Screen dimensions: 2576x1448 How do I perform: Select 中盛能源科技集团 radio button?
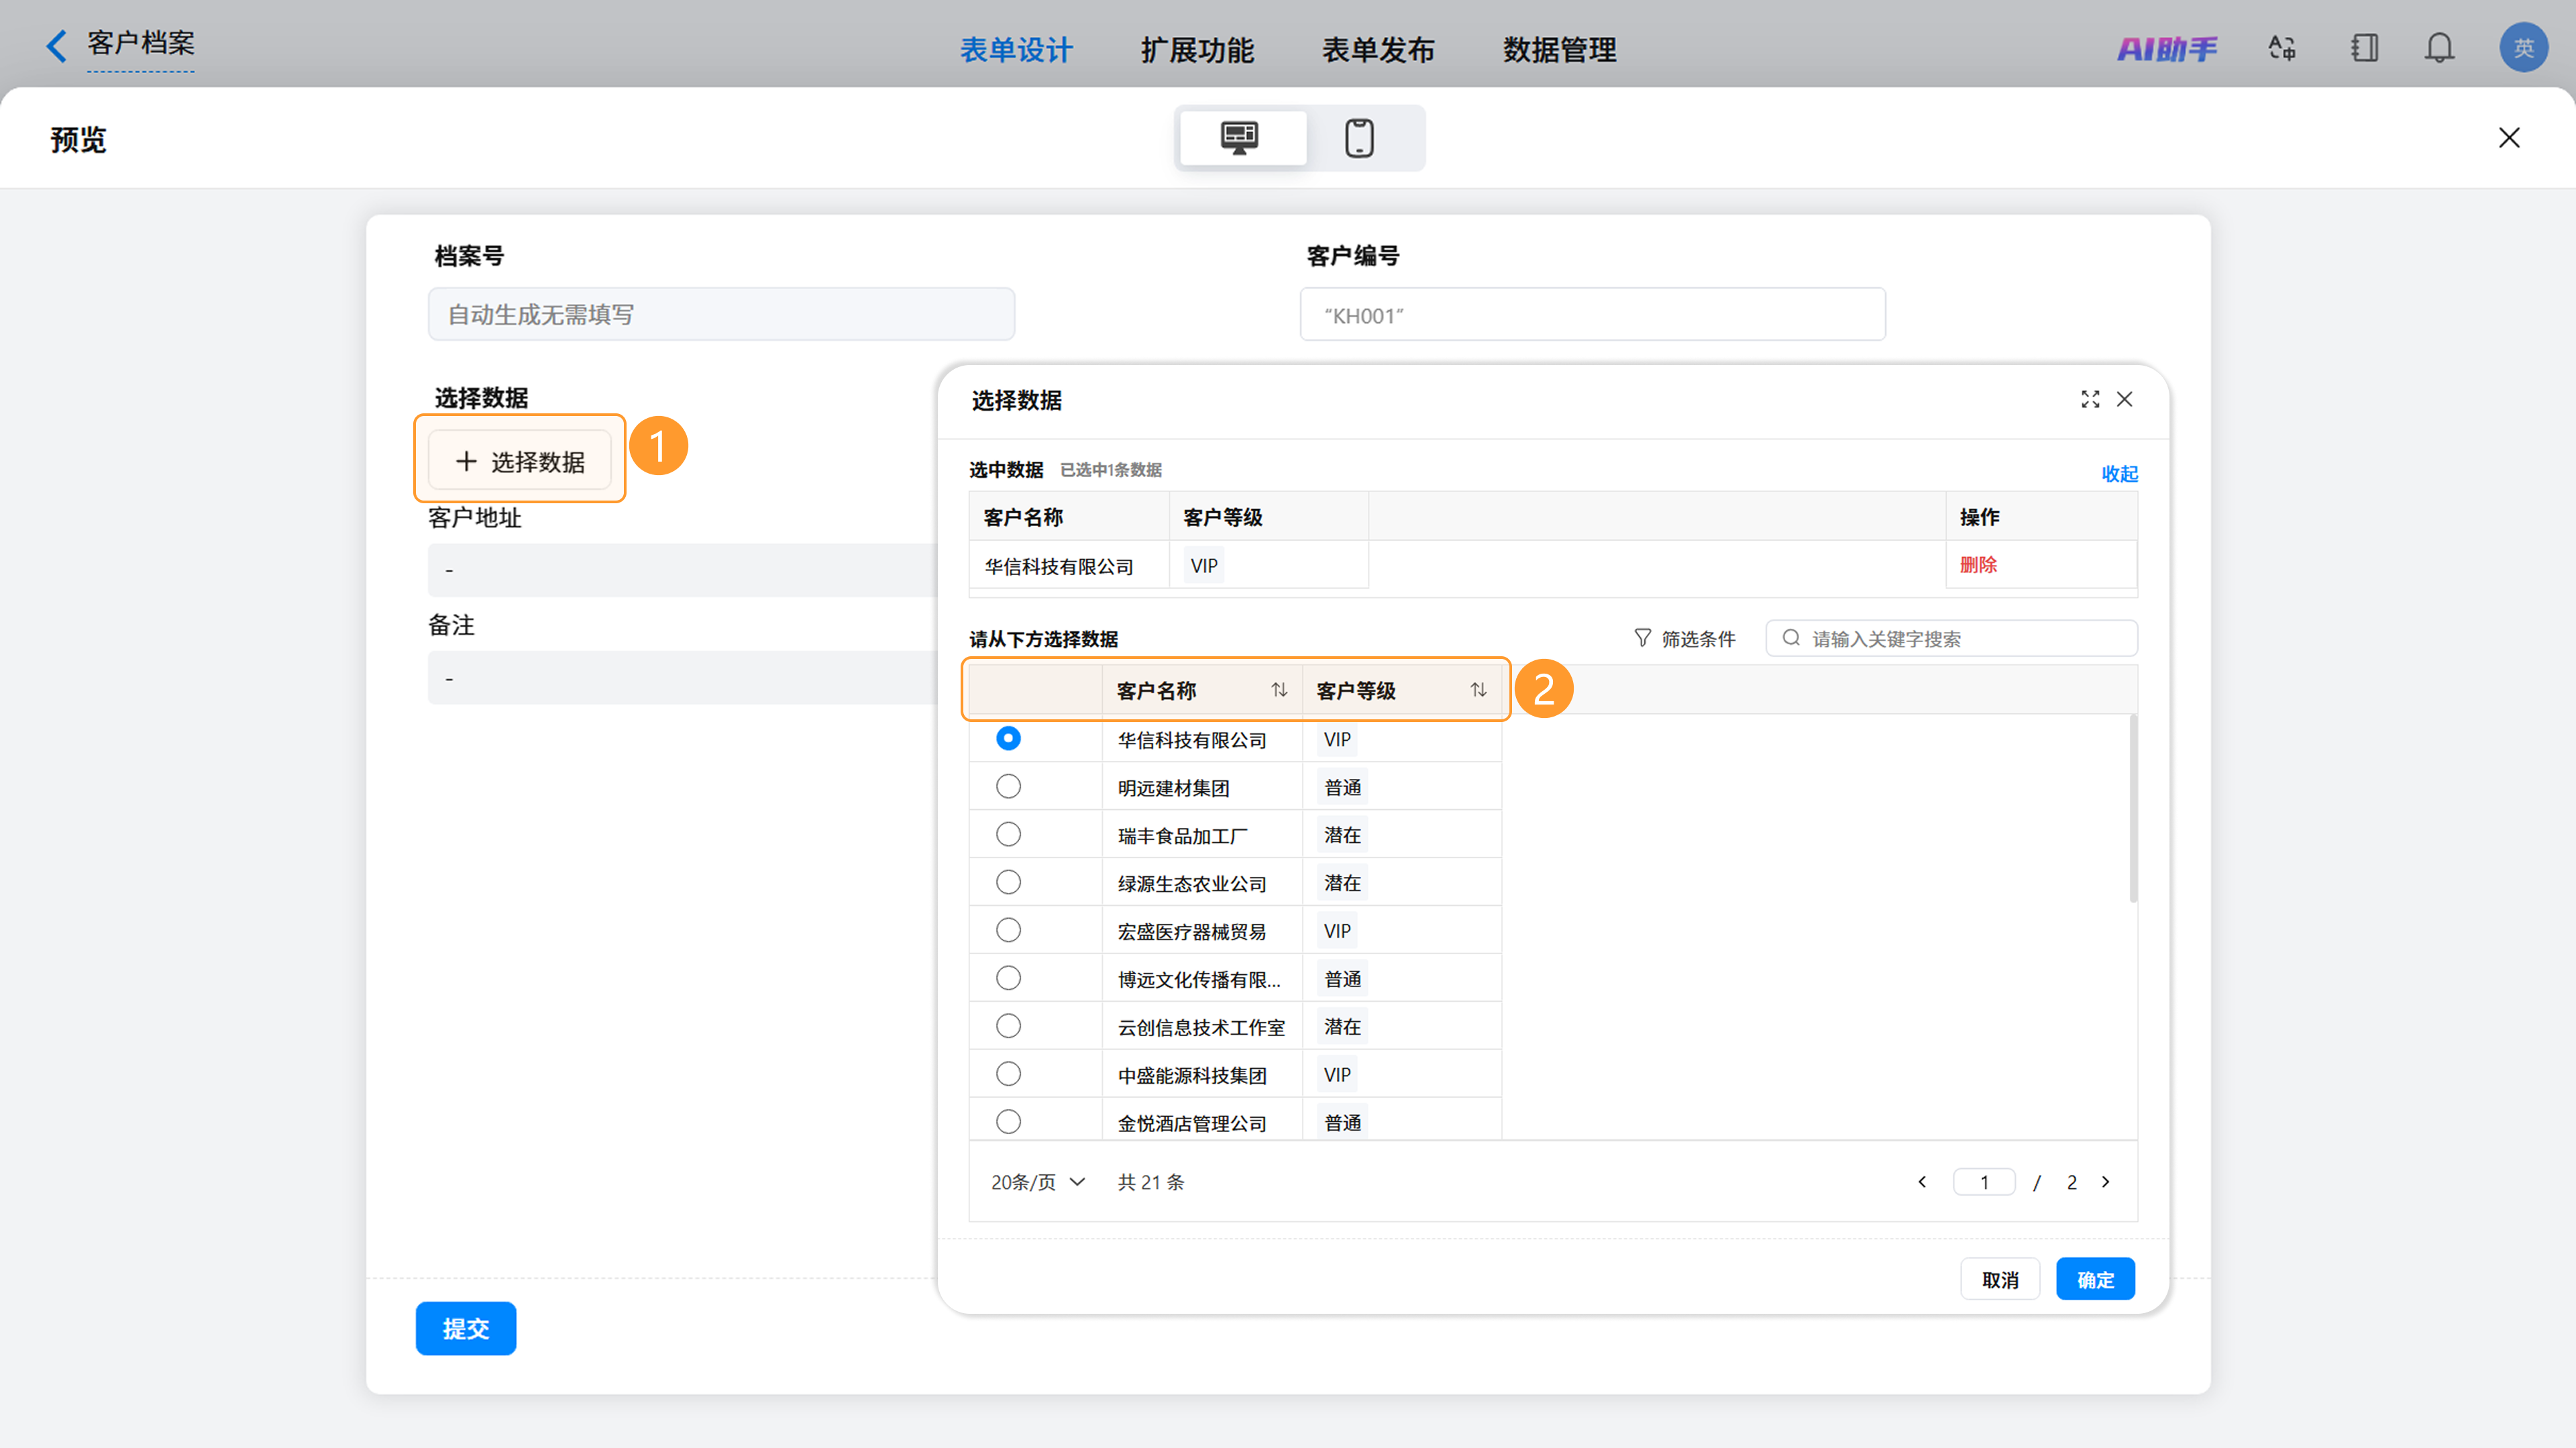click(x=1008, y=1074)
